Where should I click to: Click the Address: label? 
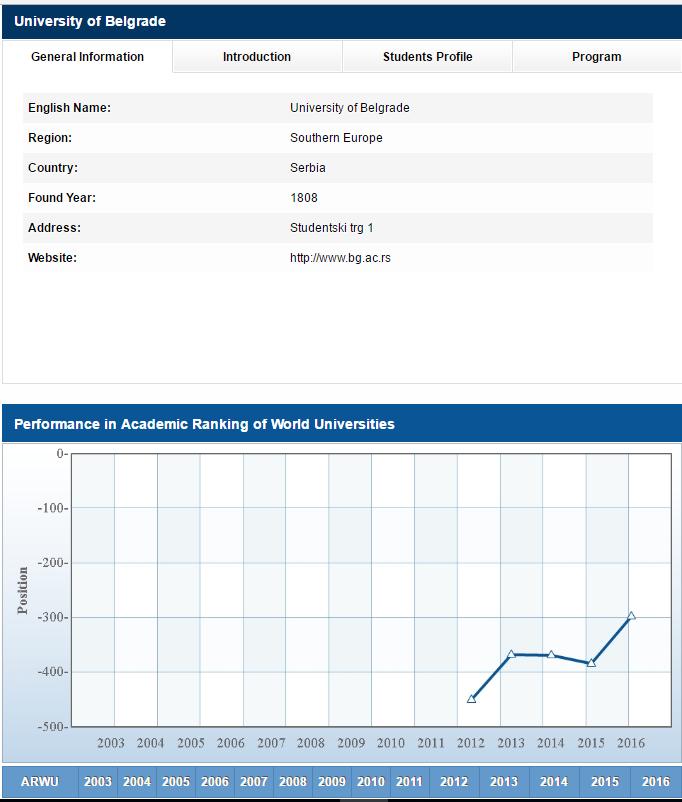[54, 228]
